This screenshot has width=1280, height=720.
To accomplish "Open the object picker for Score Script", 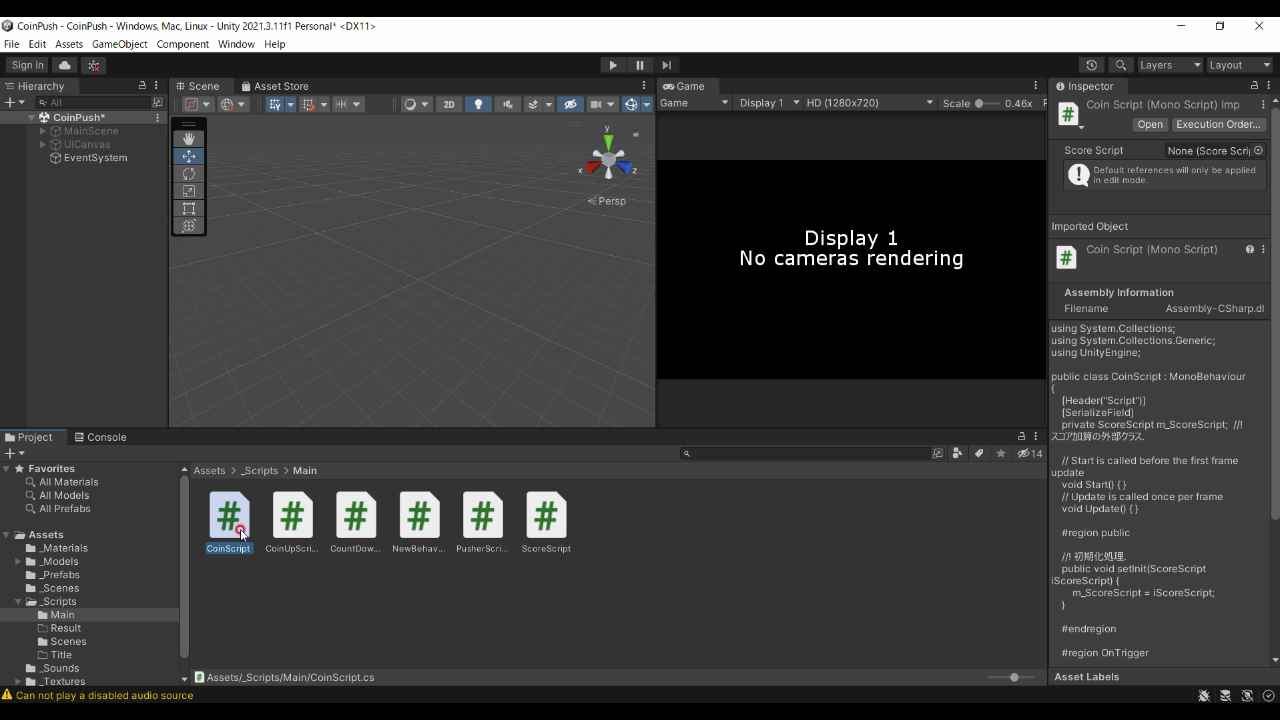I will (1258, 150).
